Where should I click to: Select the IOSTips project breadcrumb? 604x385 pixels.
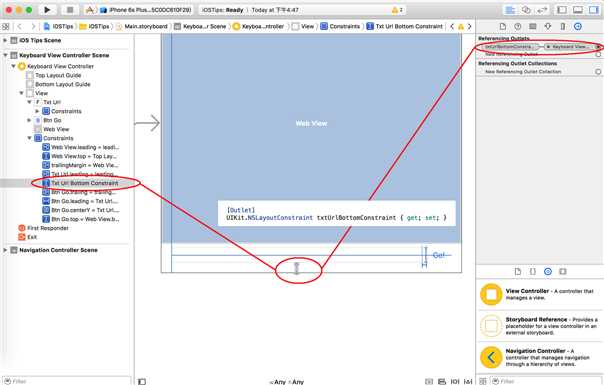coord(59,26)
